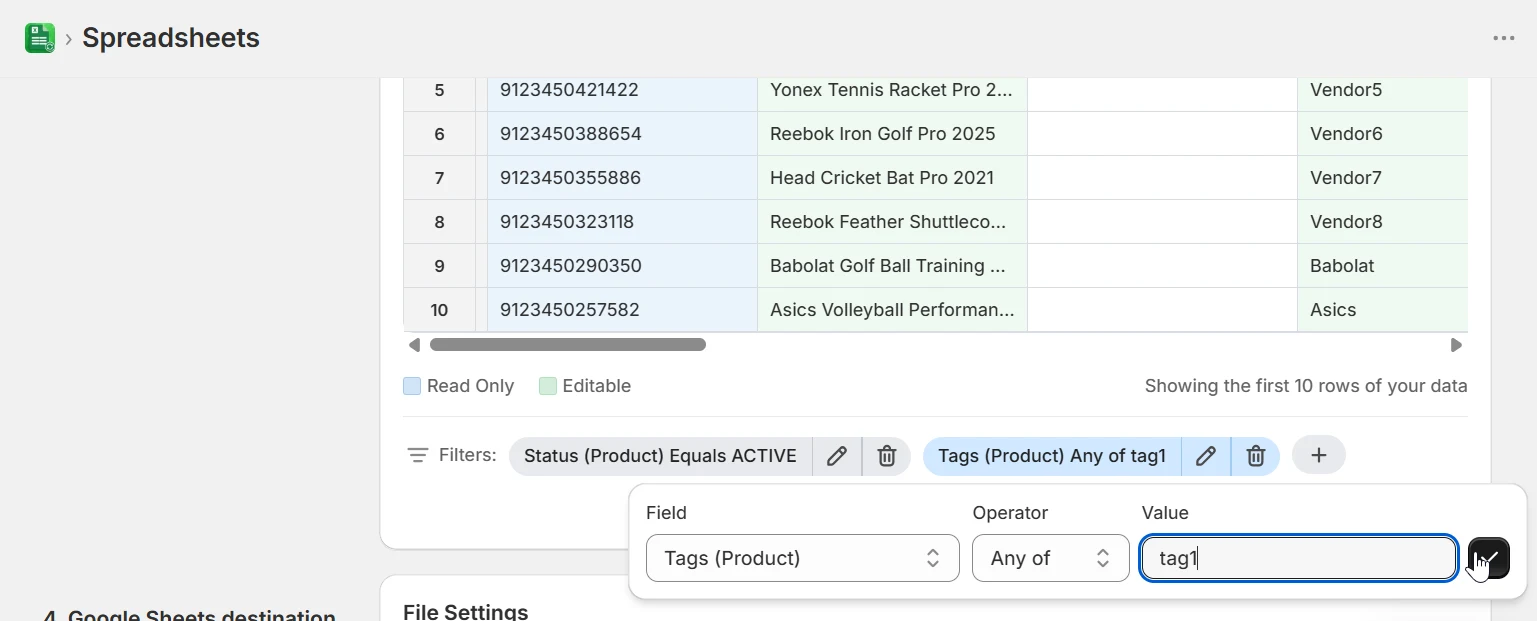This screenshot has height=621, width=1537.
Task: Open the Field dropdown Tags (Product)
Action: click(803, 558)
